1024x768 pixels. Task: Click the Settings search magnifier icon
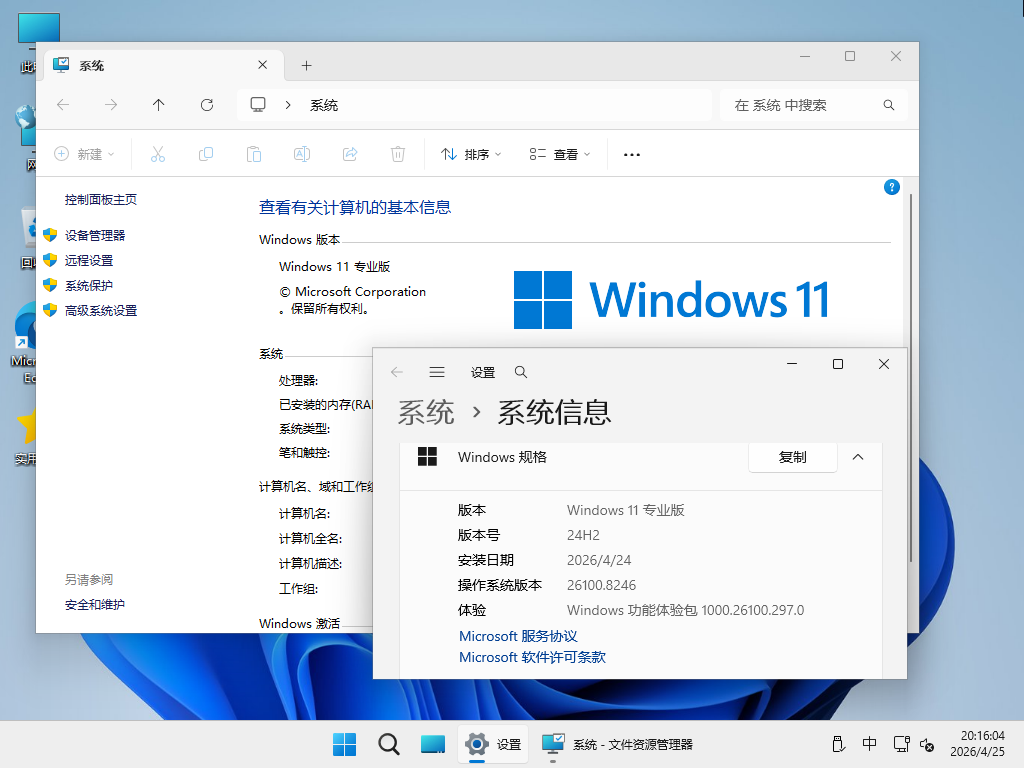[x=520, y=372]
